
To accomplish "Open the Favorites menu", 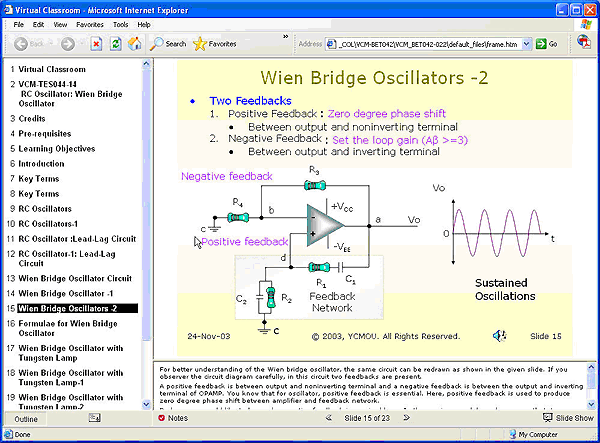I will point(90,24).
